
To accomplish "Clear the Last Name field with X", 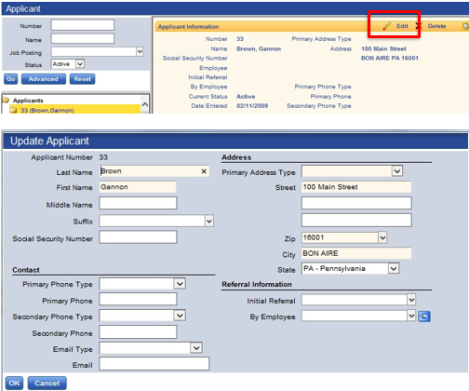I will [204, 171].
